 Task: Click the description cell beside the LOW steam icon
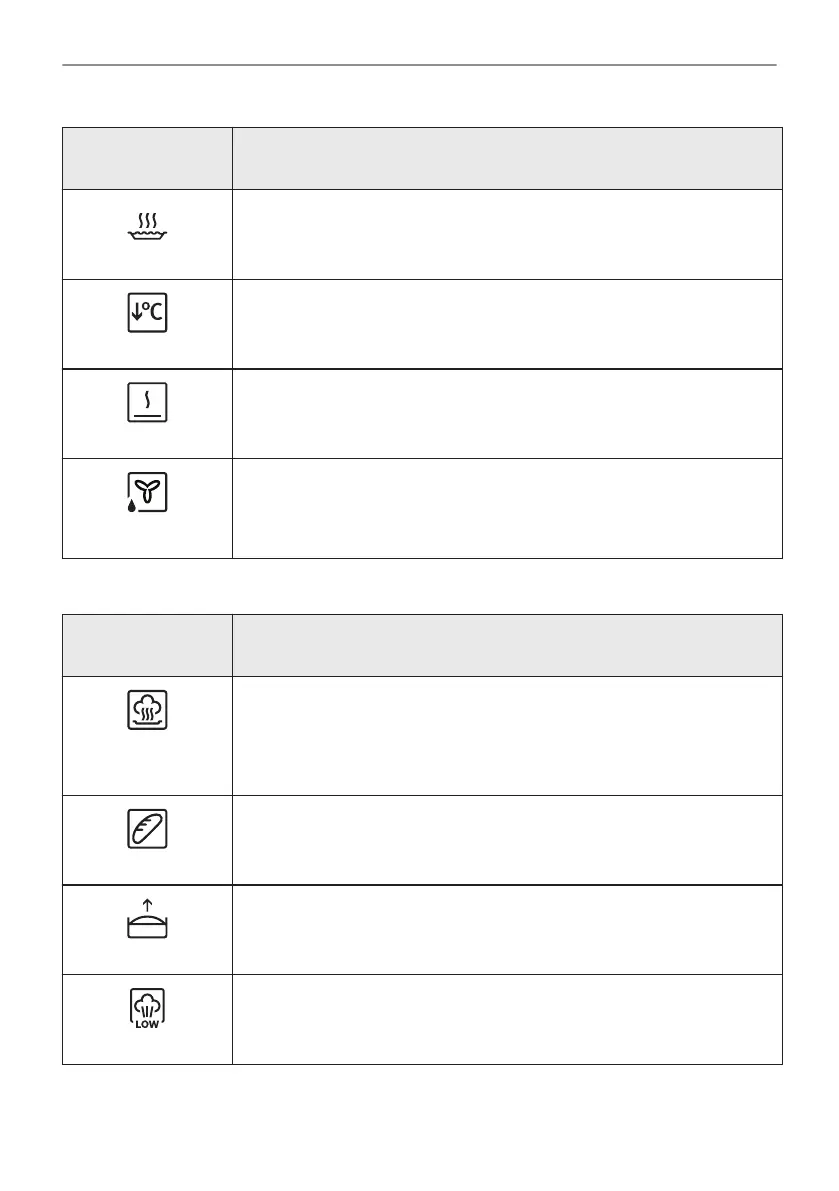506,1018
